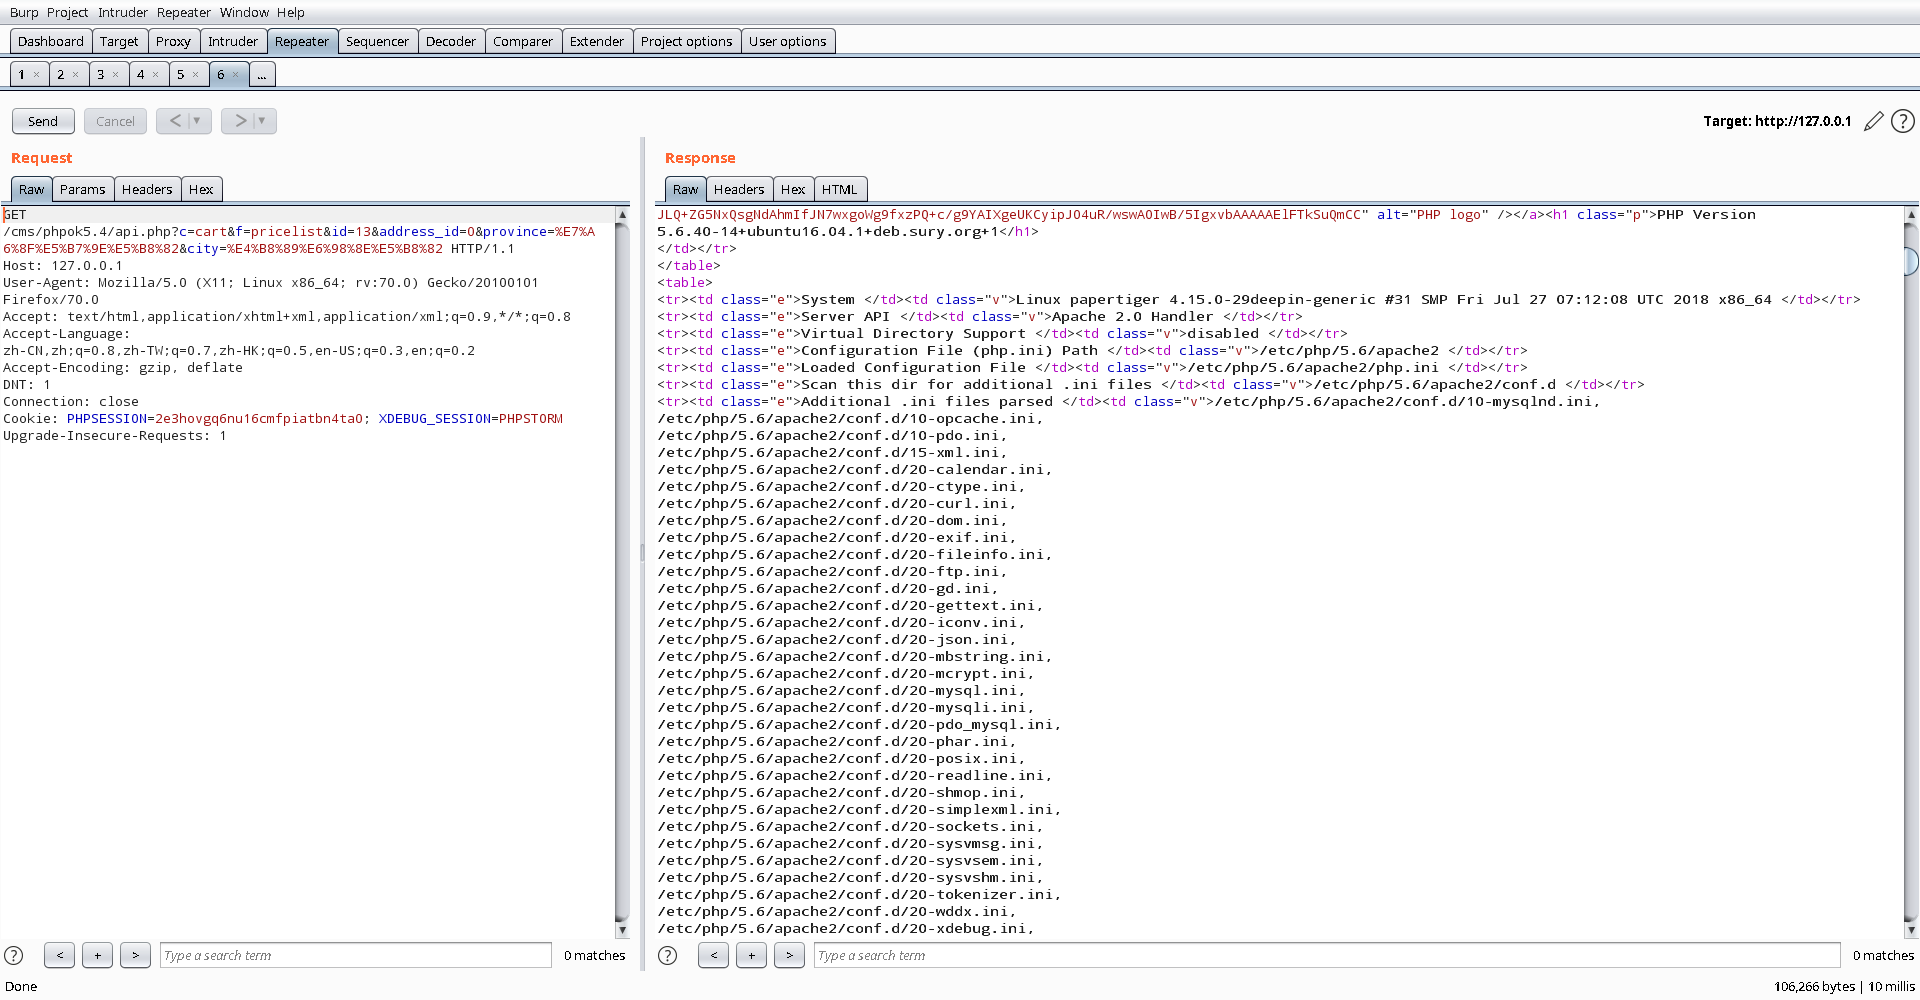The width and height of the screenshot is (1920, 1000).
Task: Add a search term row in Response panel
Action: point(751,955)
